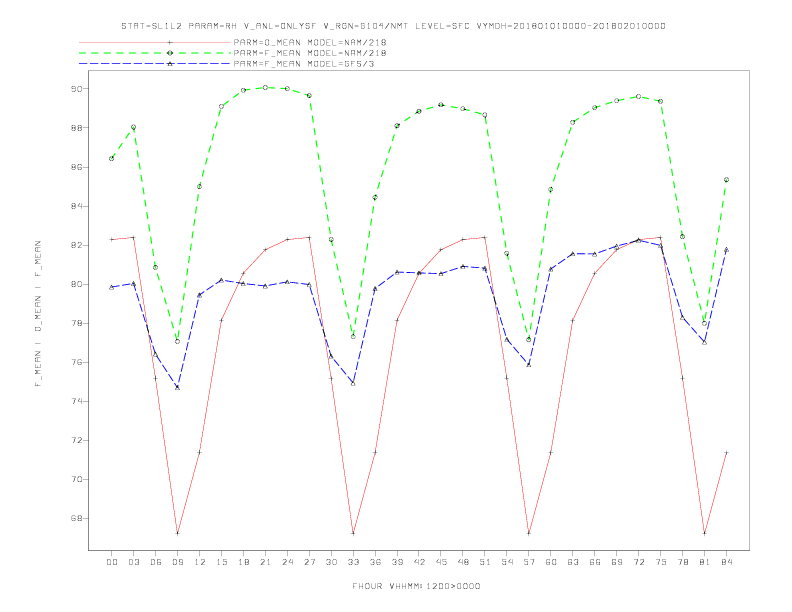This screenshot has width=792, height=612.
Task: Click the x-axis title FHOUR VHHMM
Action: [x=416, y=586]
